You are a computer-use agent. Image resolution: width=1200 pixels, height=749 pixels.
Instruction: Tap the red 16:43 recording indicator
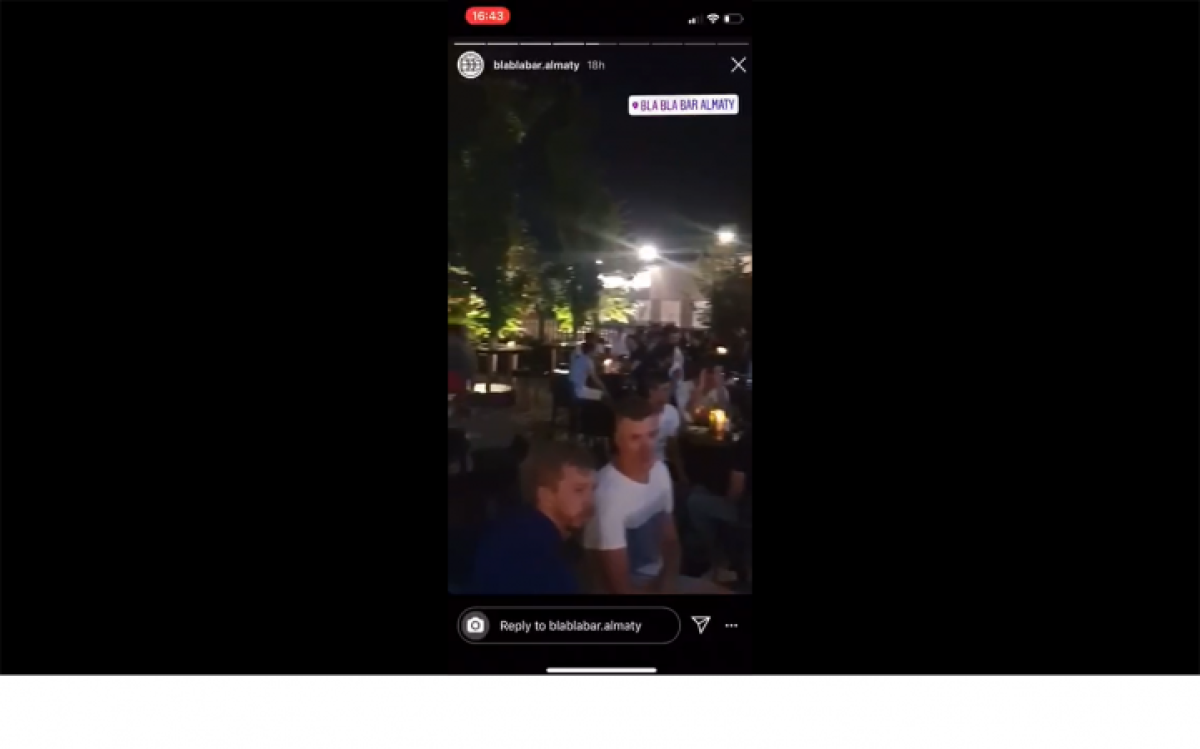[x=487, y=16]
